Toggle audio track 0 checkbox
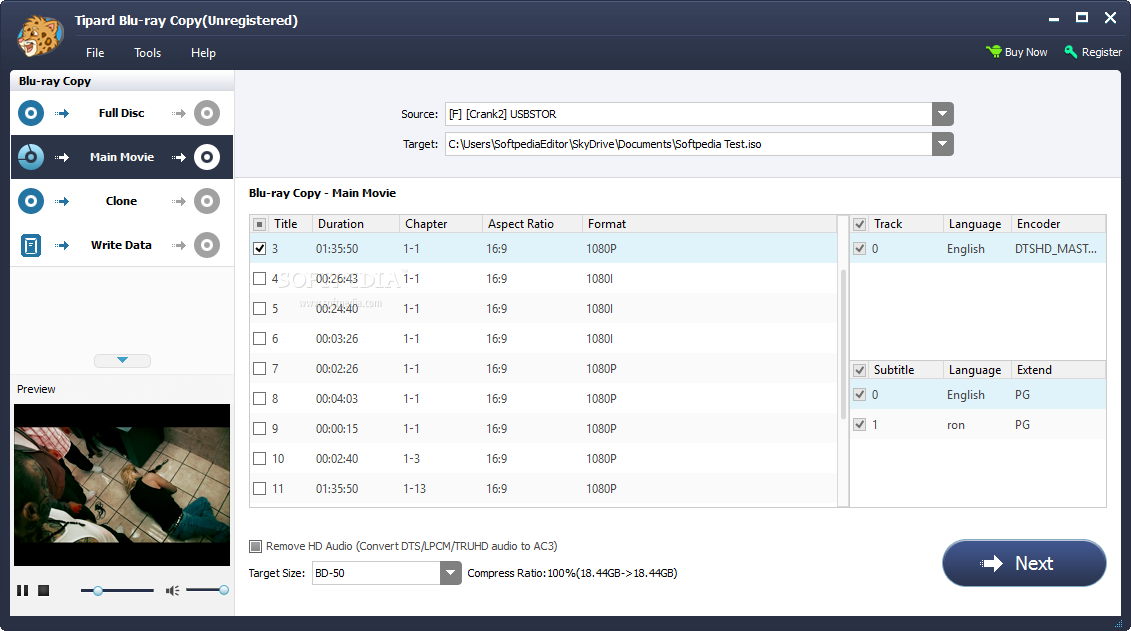This screenshot has height=631, width=1131. (860, 249)
